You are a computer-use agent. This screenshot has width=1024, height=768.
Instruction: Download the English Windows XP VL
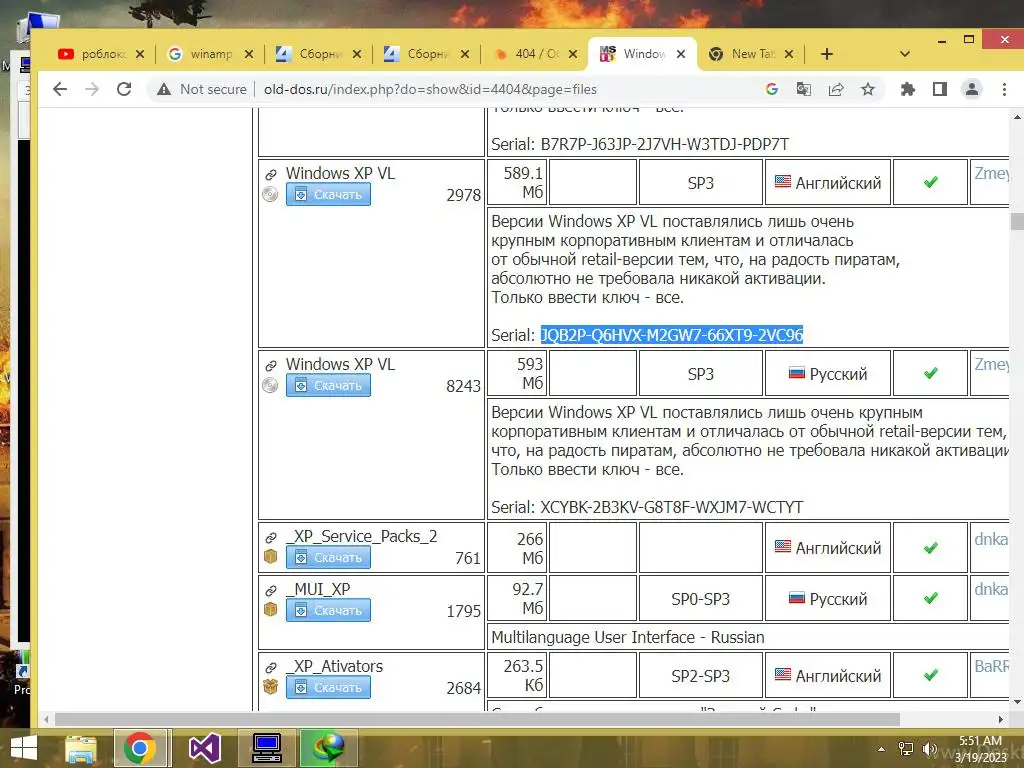coord(328,195)
